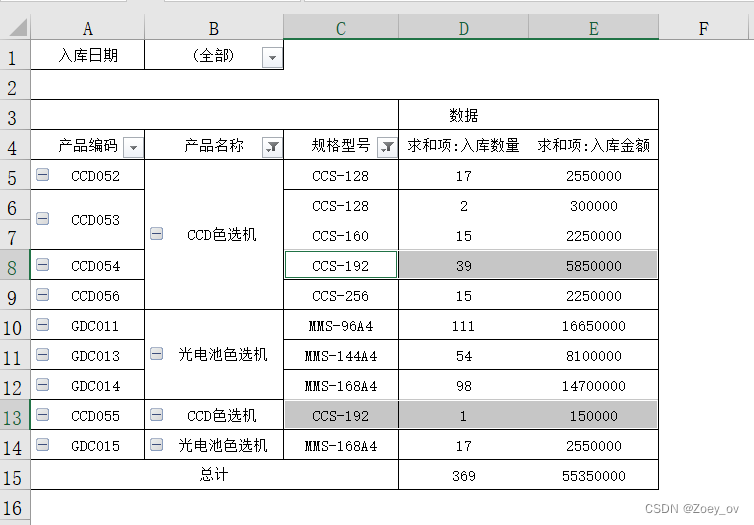The width and height of the screenshot is (754, 525).
Task: Click the grand total amount 55350000
Action: point(593,475)
